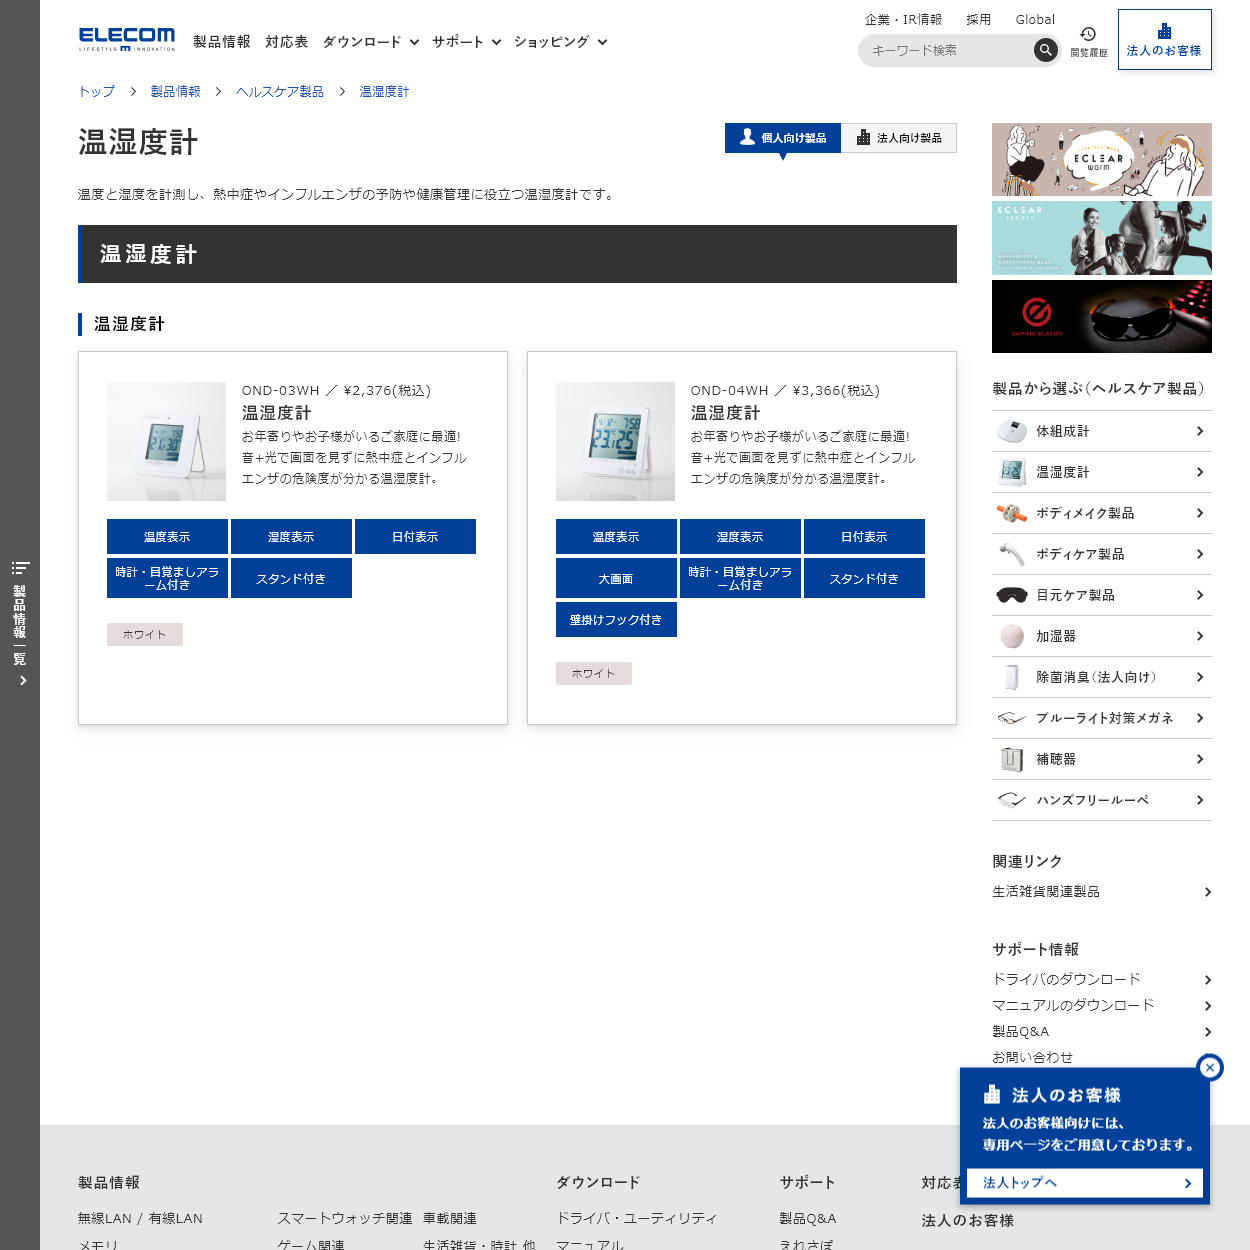1250x1250 pixels.
Task: Click the search magnifier icon
Action: tap(1045, 50)
